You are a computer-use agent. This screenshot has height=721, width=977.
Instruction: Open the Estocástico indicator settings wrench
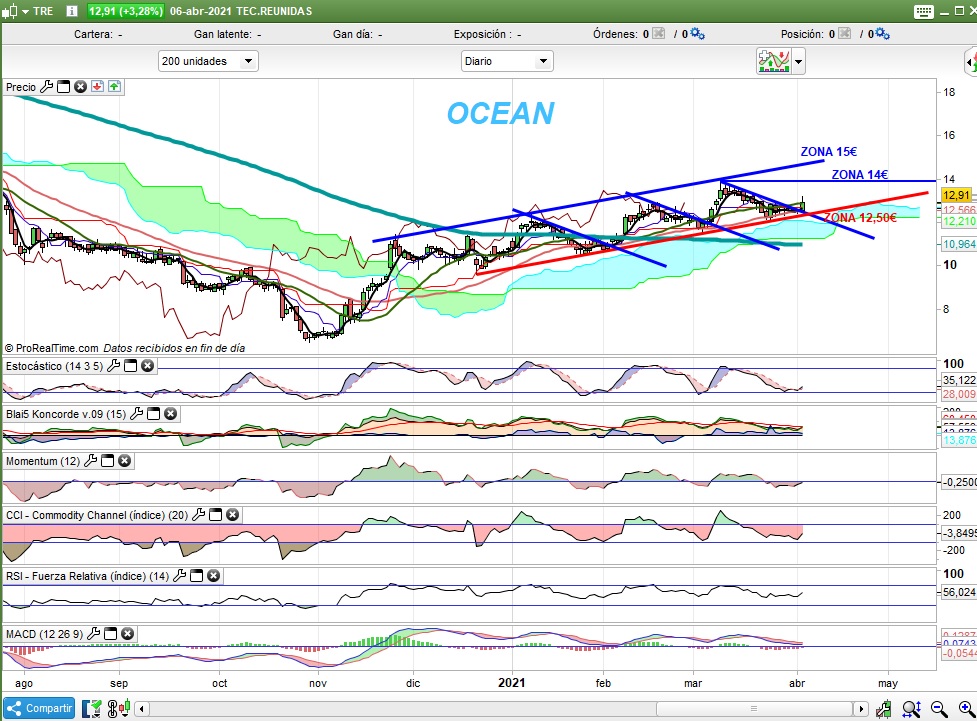click(113, 366)
